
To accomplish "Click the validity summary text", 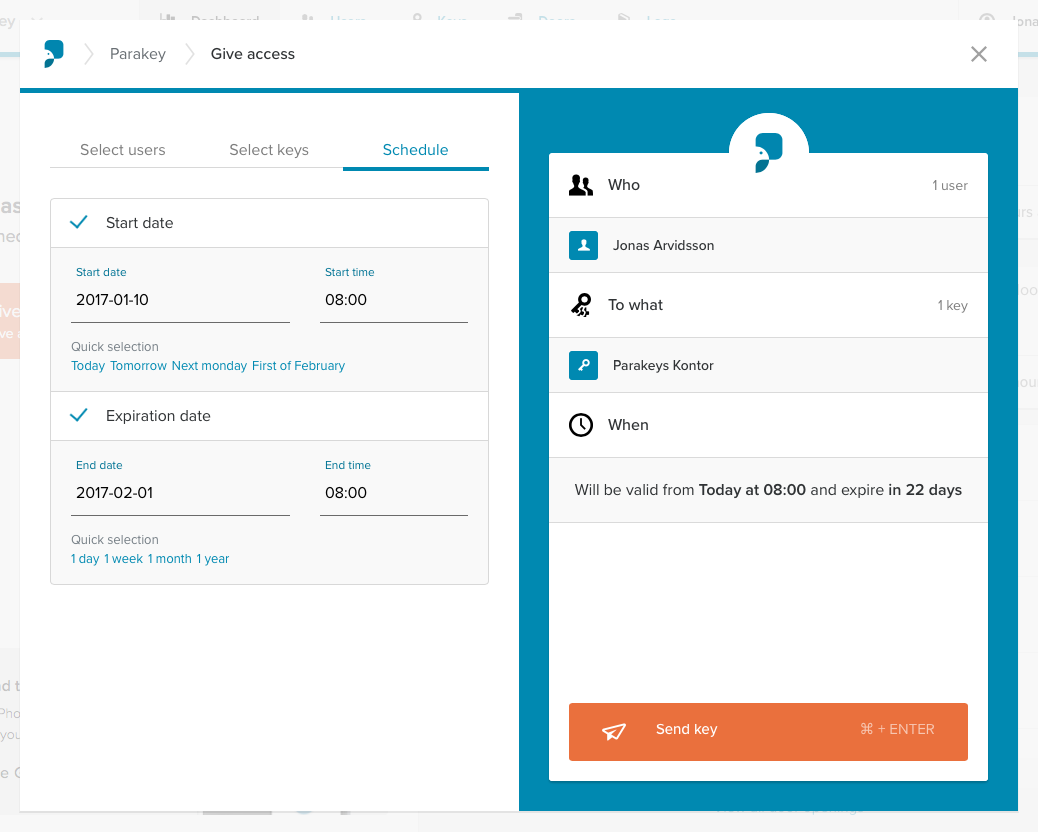I will click(x=768, y=490).
